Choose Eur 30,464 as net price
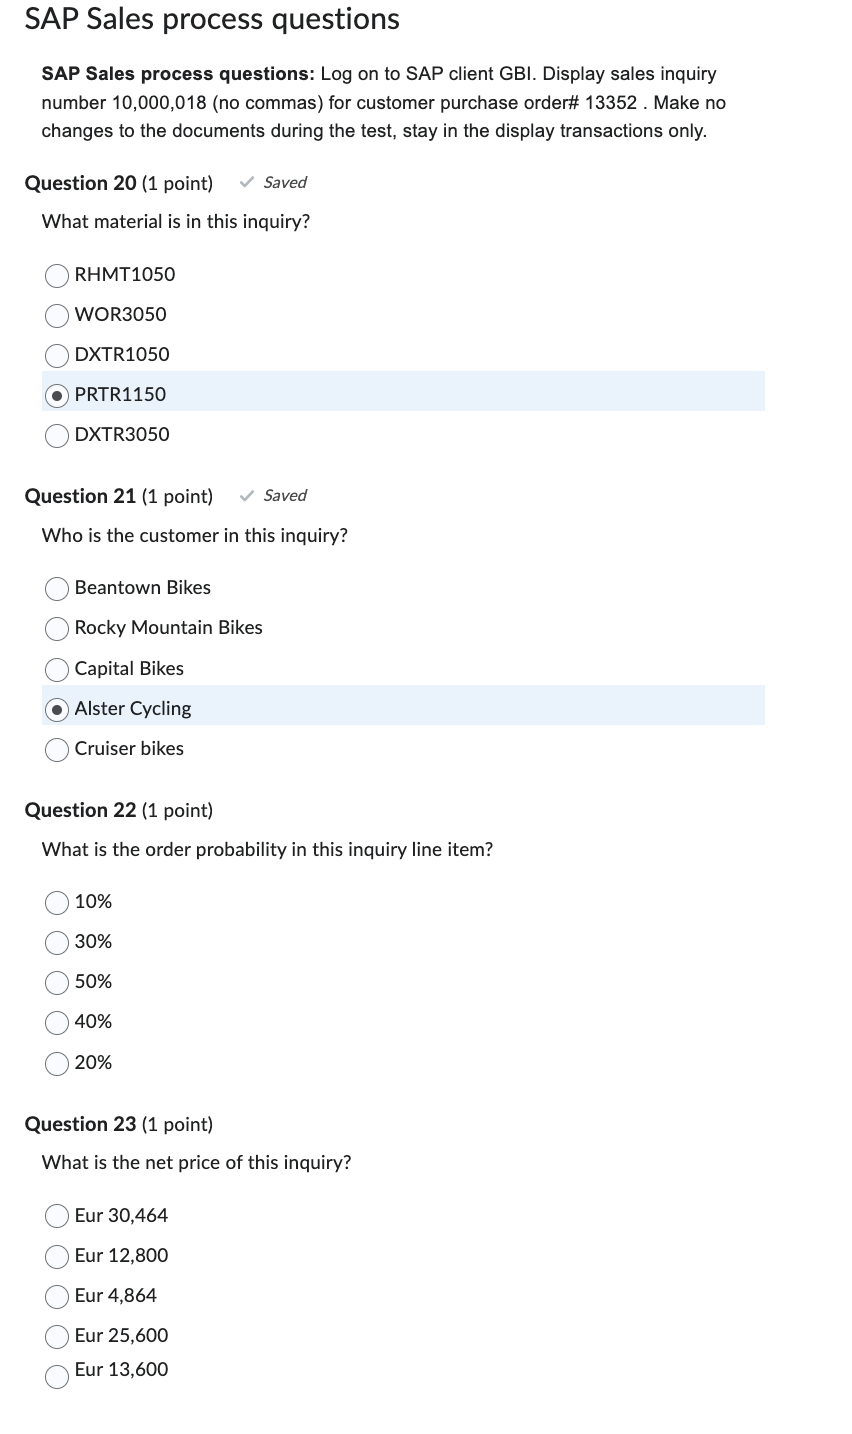Viewport: 852px width, 1434px height. (x=57, y=1216)
